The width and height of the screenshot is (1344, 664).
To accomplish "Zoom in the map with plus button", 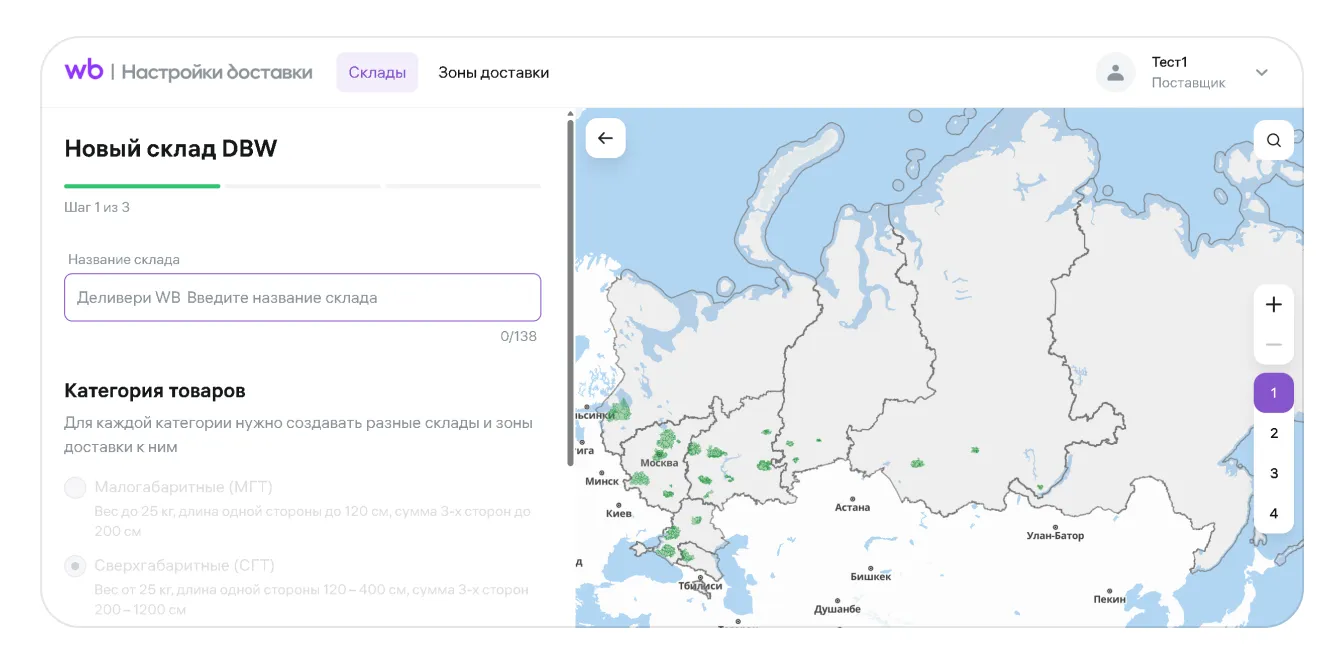I will coord(1274,305).
